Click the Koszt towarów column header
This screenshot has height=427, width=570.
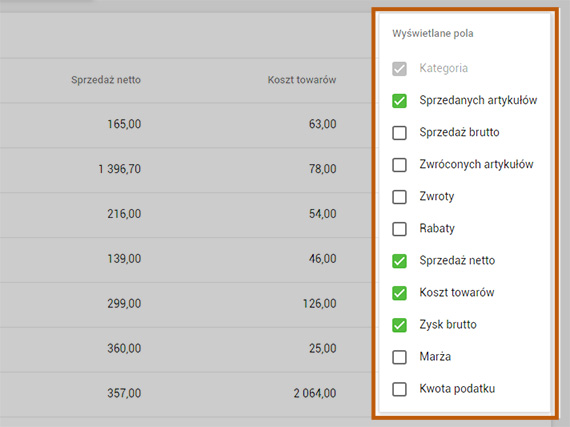pyautogui.click(x=302, y=80)
